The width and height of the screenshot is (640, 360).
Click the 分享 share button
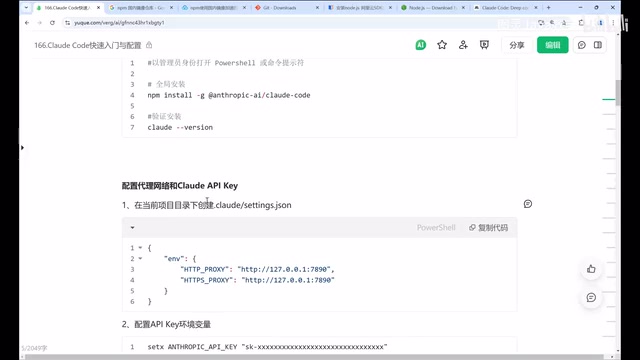click(x=516, y=45)
